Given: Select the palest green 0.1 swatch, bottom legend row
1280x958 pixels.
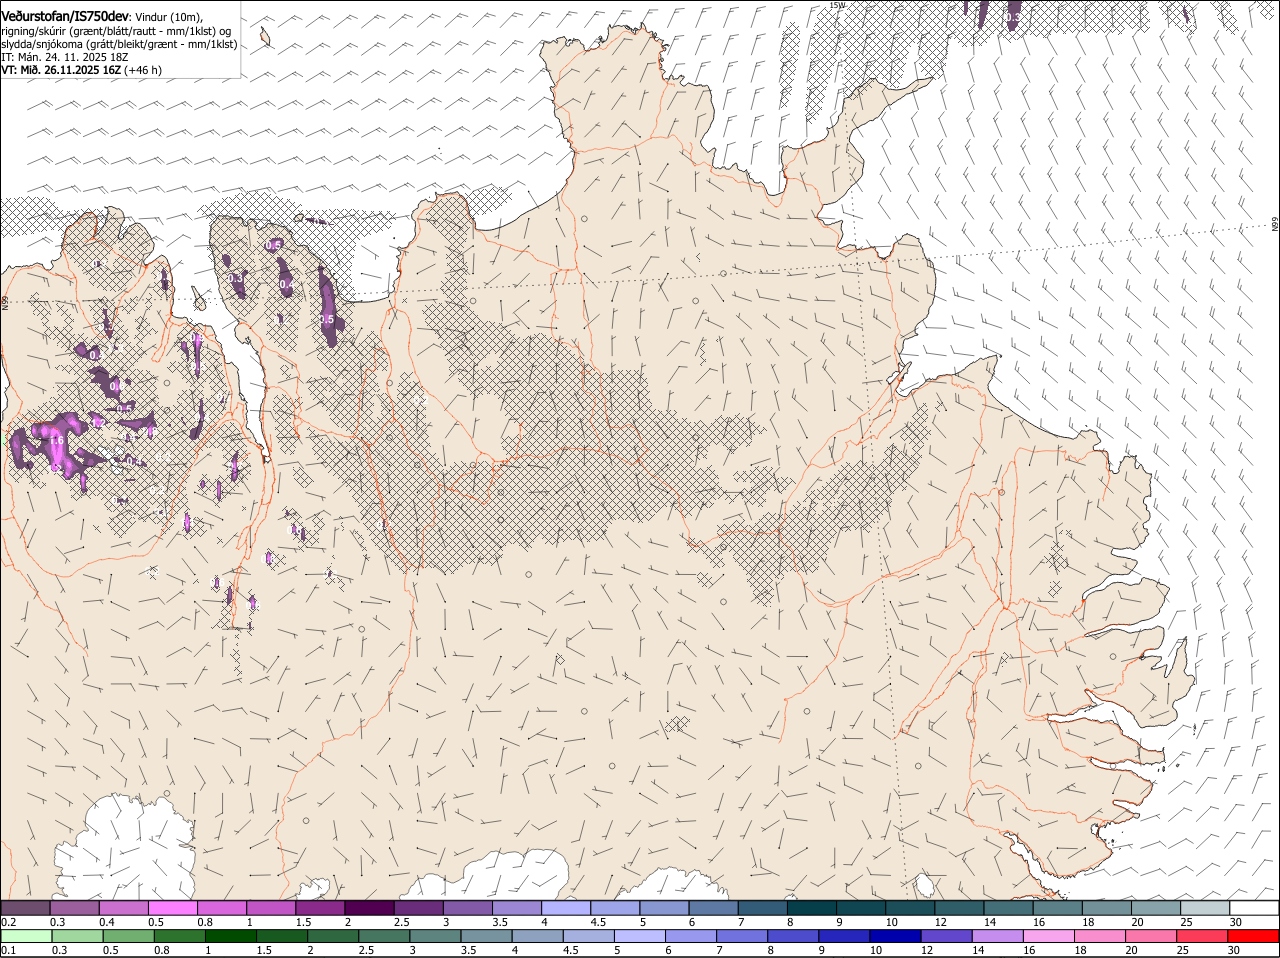Looking at the screenshot, I should point(25,936).
